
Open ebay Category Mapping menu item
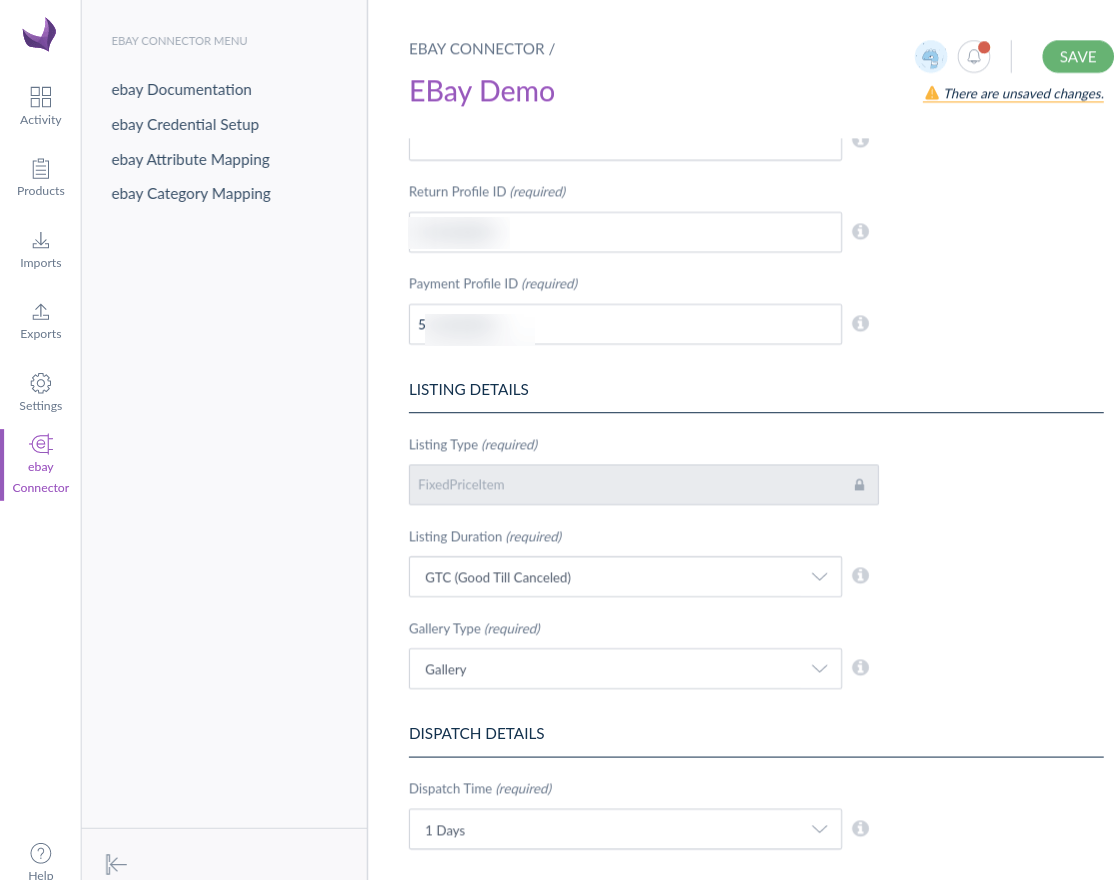(191, 194)
